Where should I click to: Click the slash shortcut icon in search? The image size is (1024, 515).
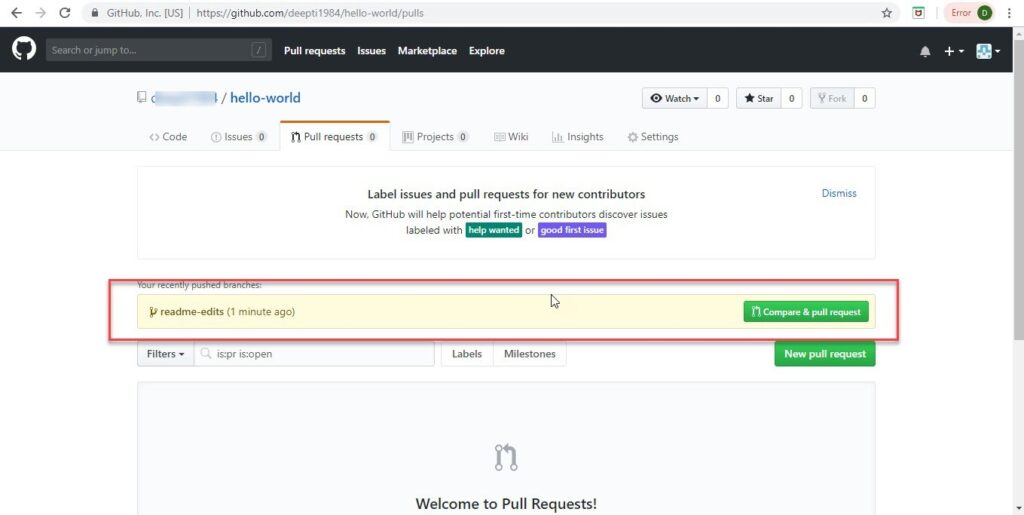[x=259, y=50]
